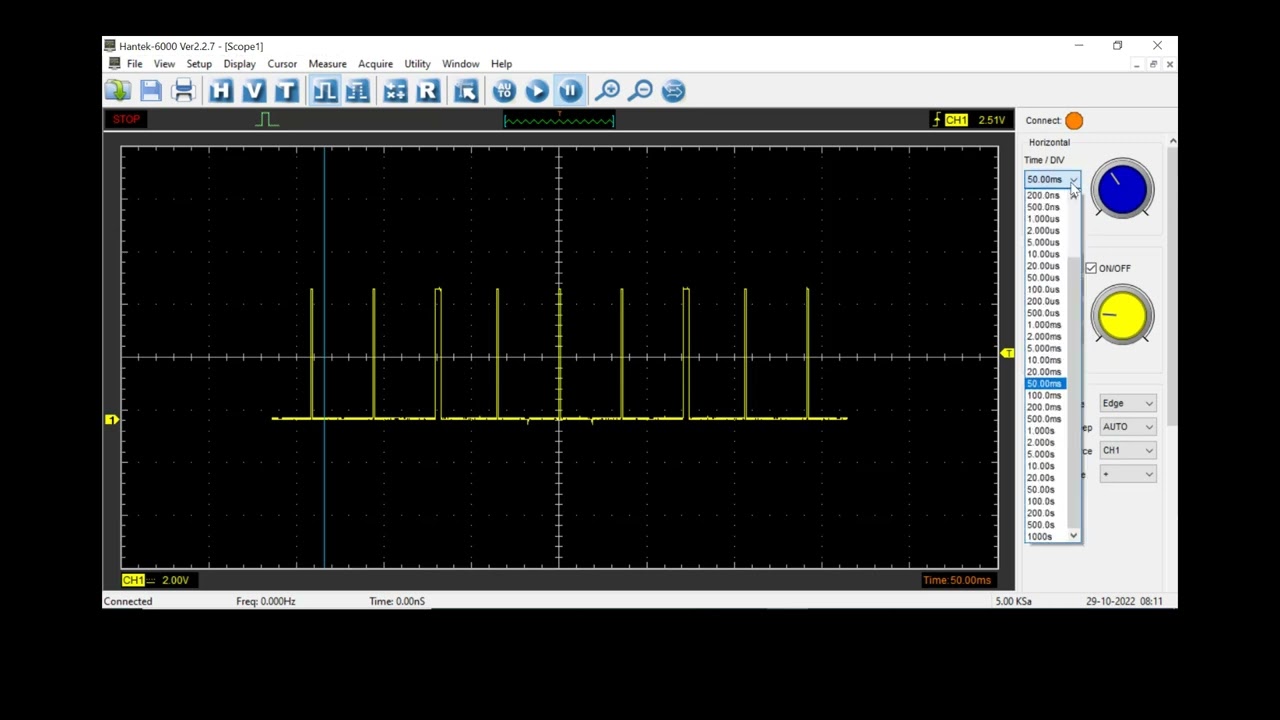Viewport: 1280px width, 720px height.
Task: Toggle the dotted pulse waveform toolbar icon
Action: pos(358,91)
